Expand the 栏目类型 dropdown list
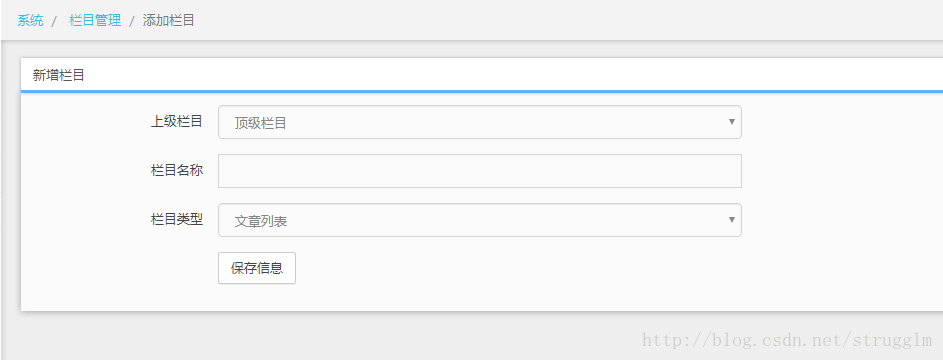 coord(479,220)
